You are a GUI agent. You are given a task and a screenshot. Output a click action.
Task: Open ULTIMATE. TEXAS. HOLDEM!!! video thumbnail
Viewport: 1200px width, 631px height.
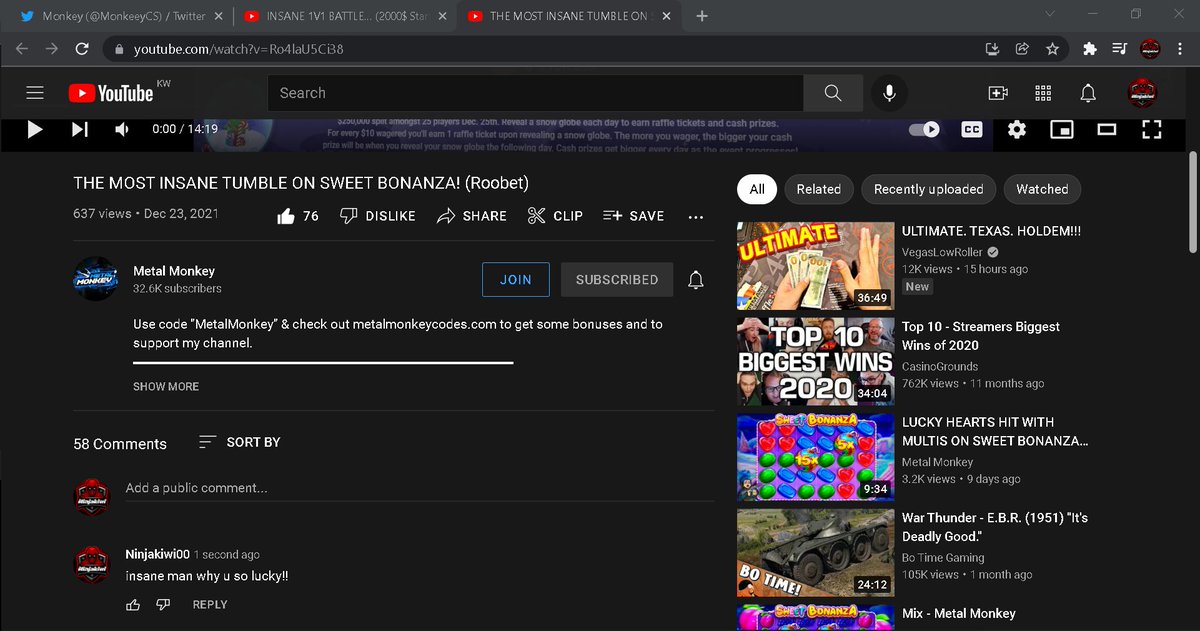click(815, 266)
